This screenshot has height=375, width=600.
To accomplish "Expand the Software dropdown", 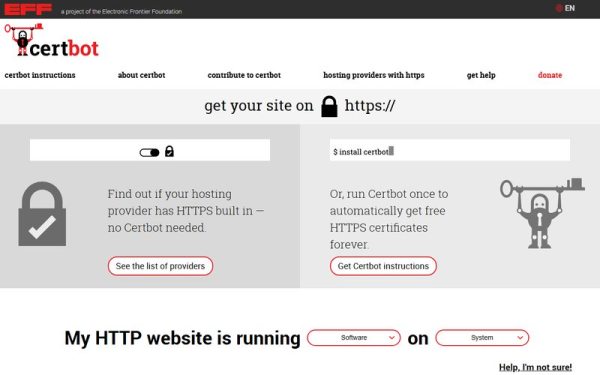I will tap(354, 338).
